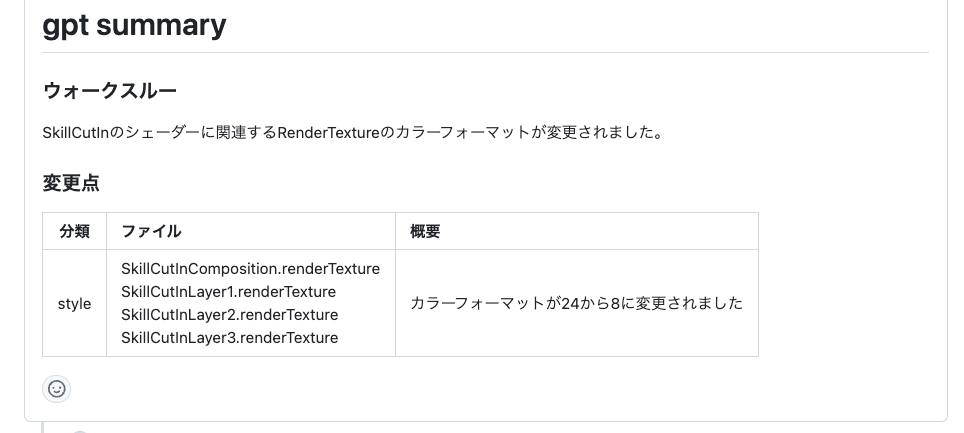Image resolution: width=964 pixels, height=433 pixels.
Task: Open the emoji reaction picker
Action: pos(57,388)
